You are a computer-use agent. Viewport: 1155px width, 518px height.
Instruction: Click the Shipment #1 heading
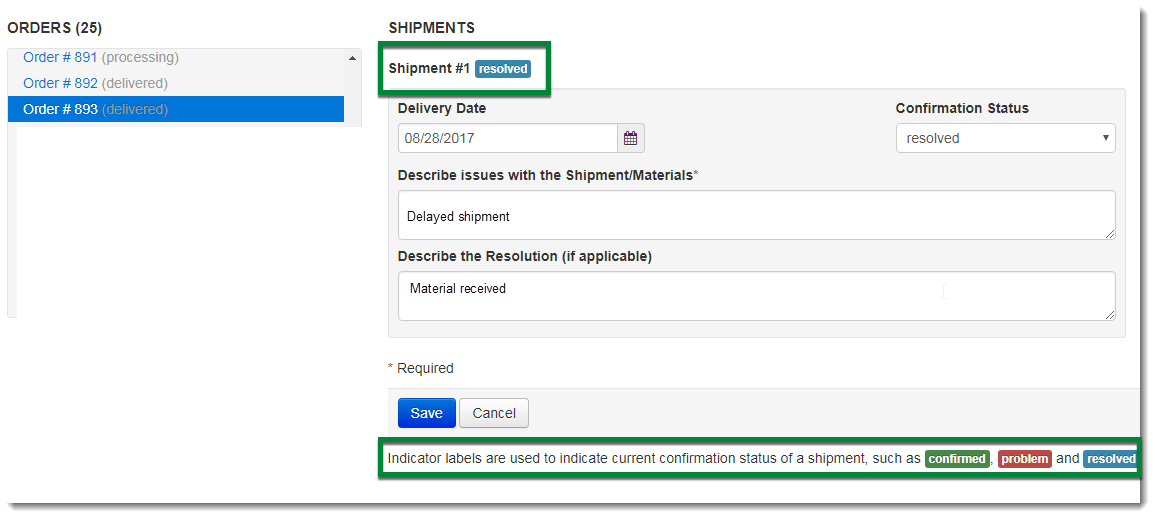(x=428, y=70)
